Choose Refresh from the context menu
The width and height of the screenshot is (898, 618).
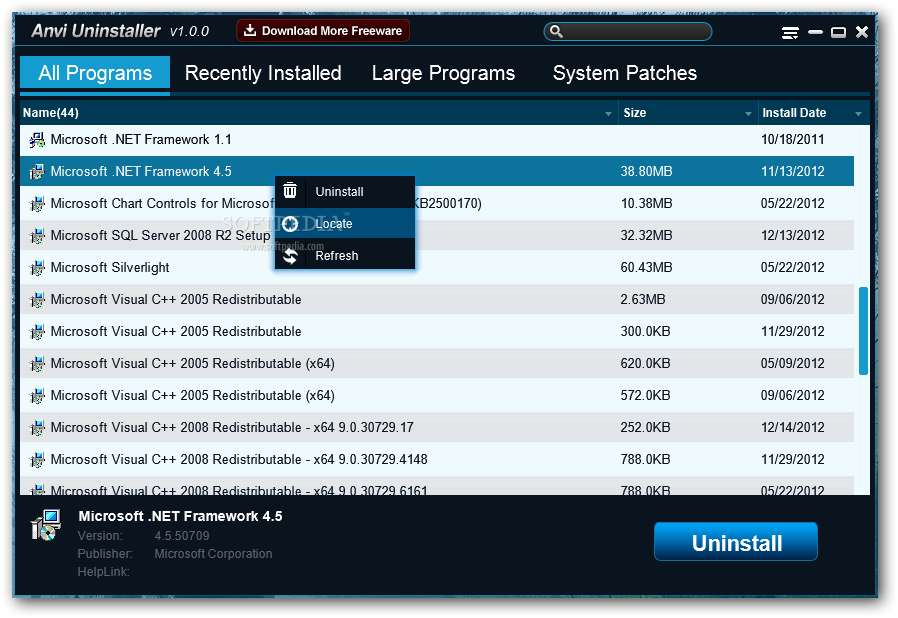click(345, 255)
